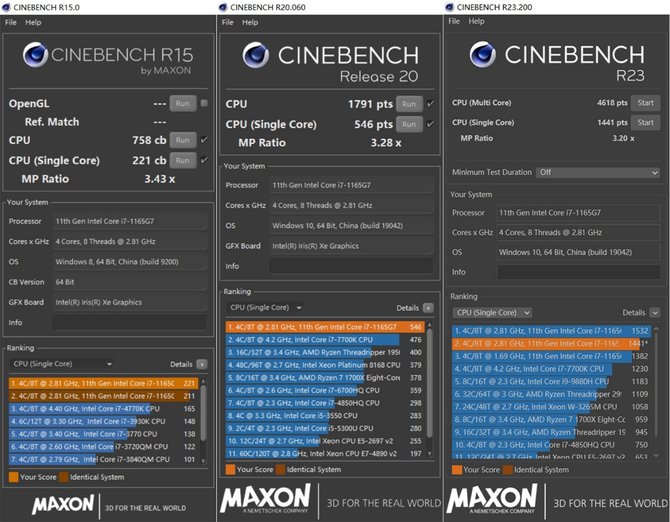Click the Details arrow icon in R15 ranking
This screenshot has height=522, width=670.
click(x=202, y=364)
